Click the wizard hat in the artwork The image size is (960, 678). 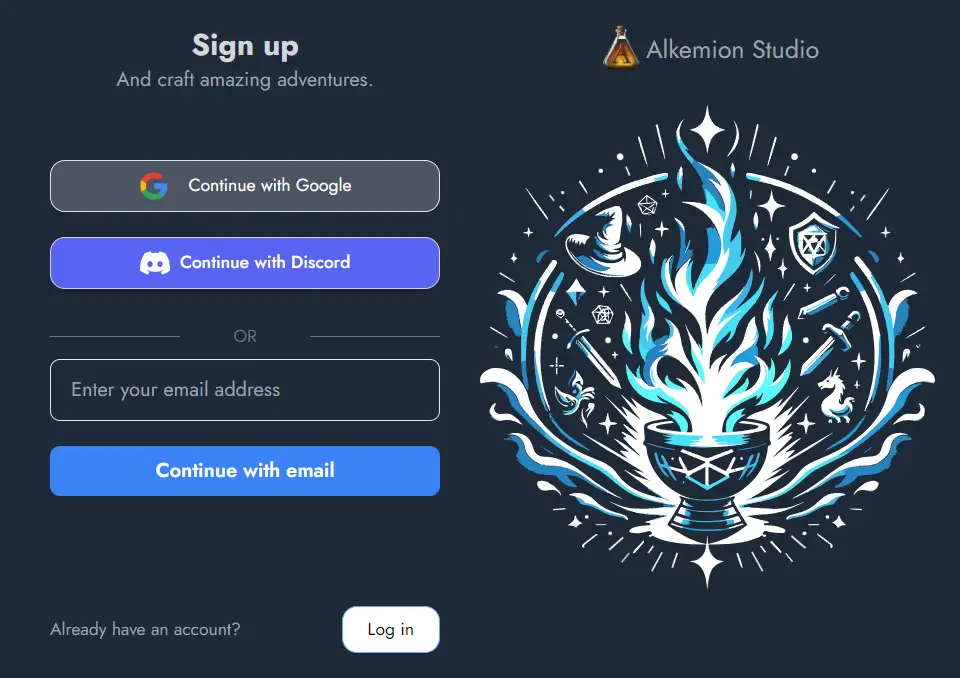tap(602, 241)
